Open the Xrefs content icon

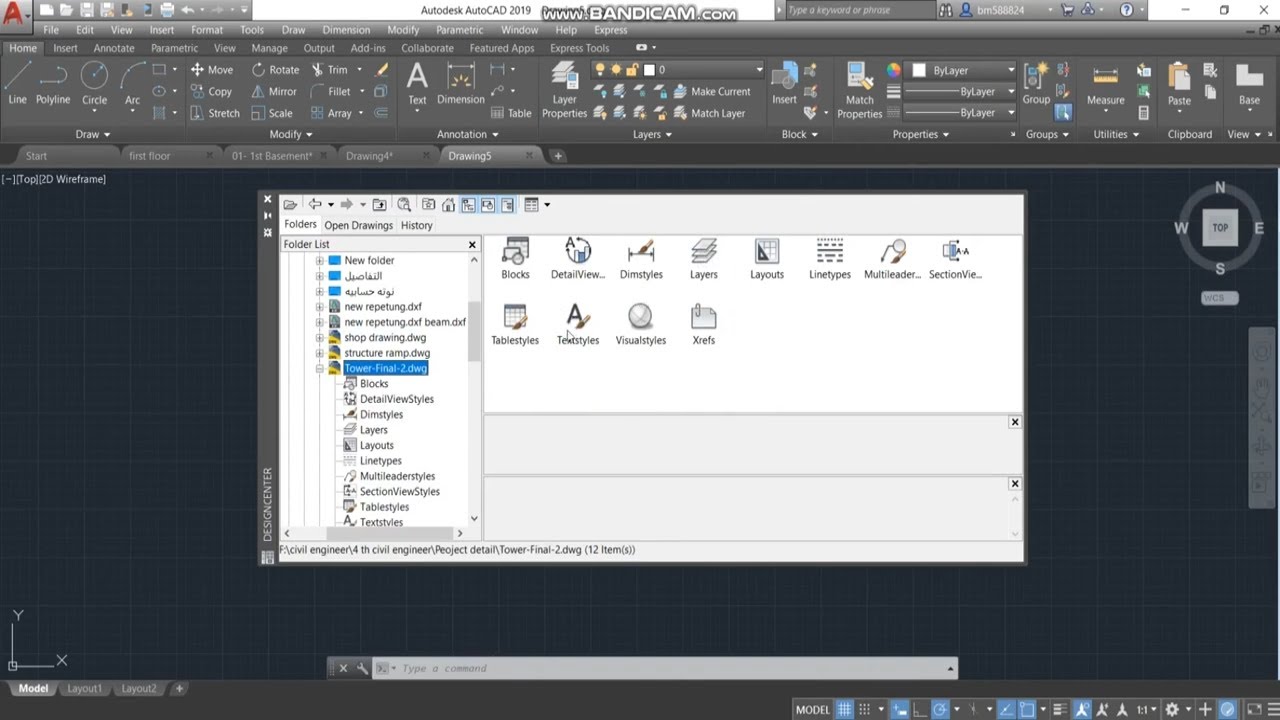704,325
